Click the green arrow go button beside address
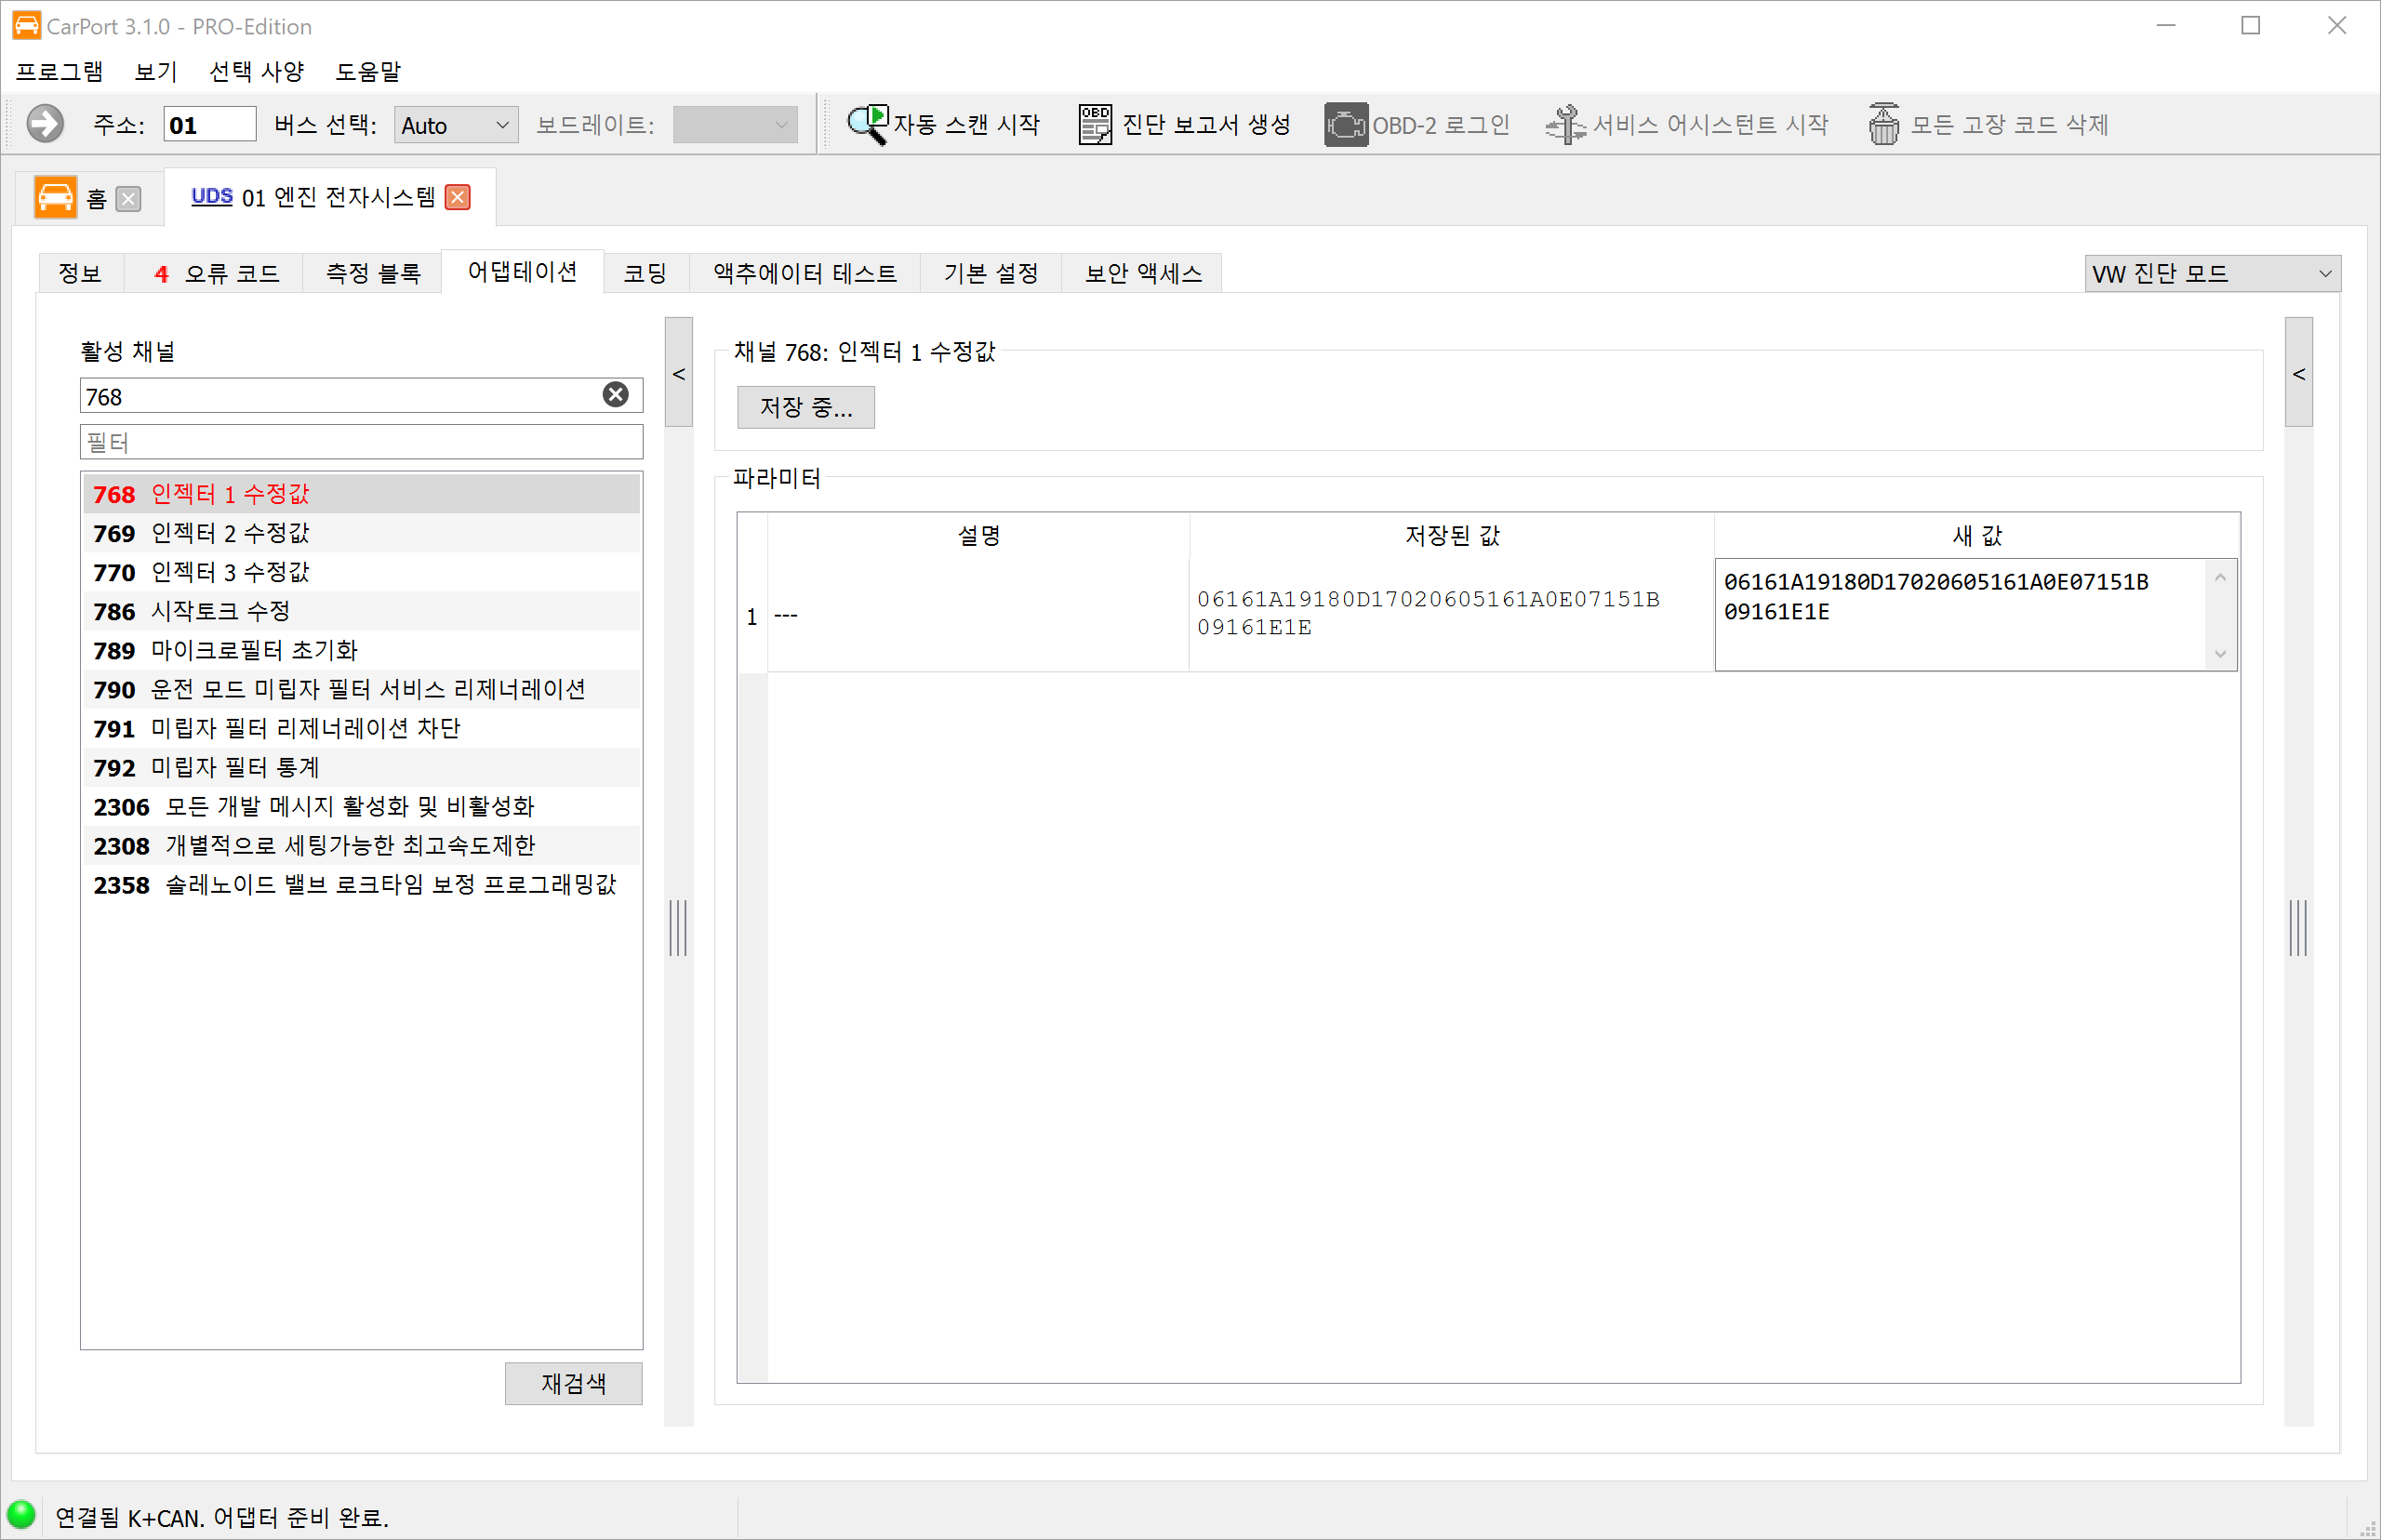2381x1540 pixels. click(44, 125)
